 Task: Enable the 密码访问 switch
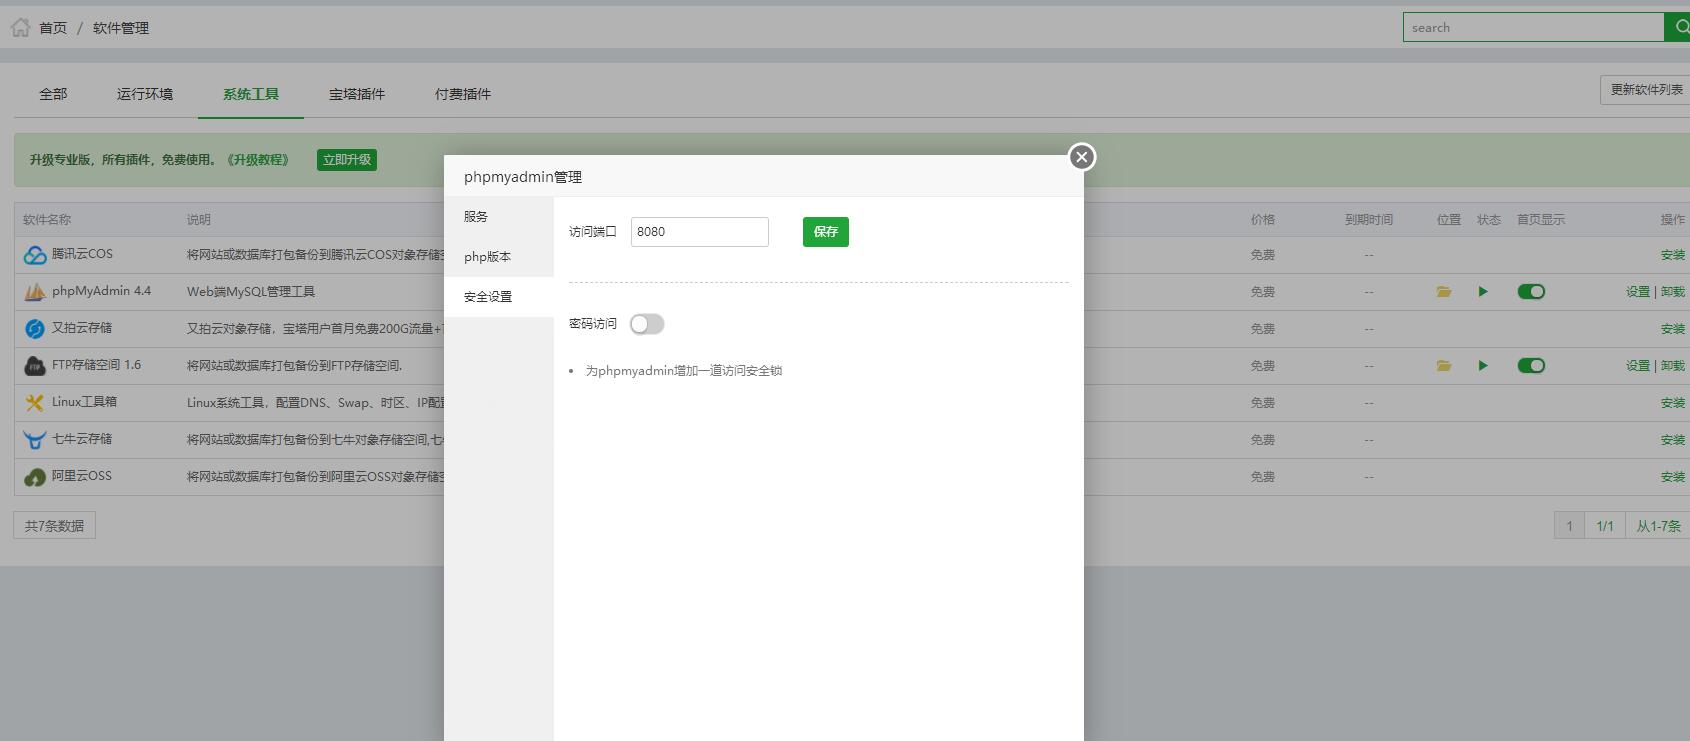647,324
